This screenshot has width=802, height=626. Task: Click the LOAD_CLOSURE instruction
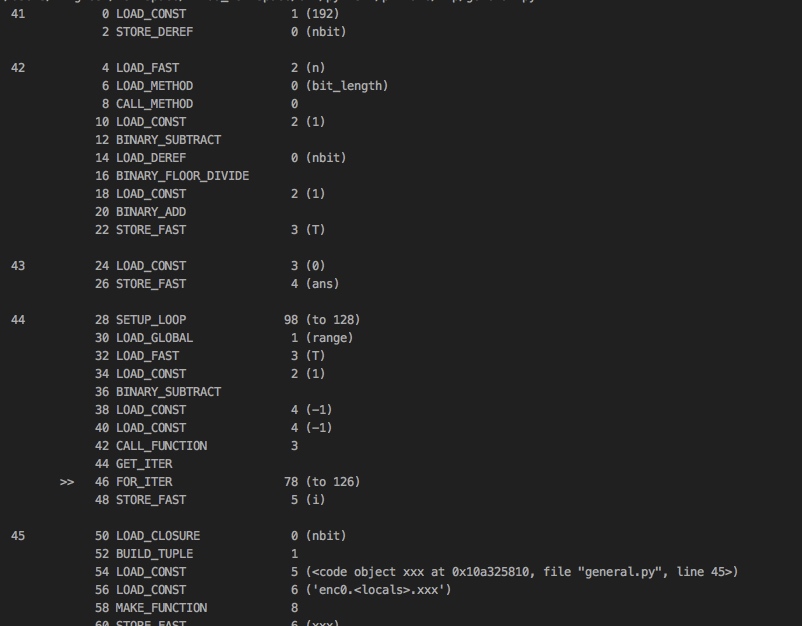tap(157, 536)
